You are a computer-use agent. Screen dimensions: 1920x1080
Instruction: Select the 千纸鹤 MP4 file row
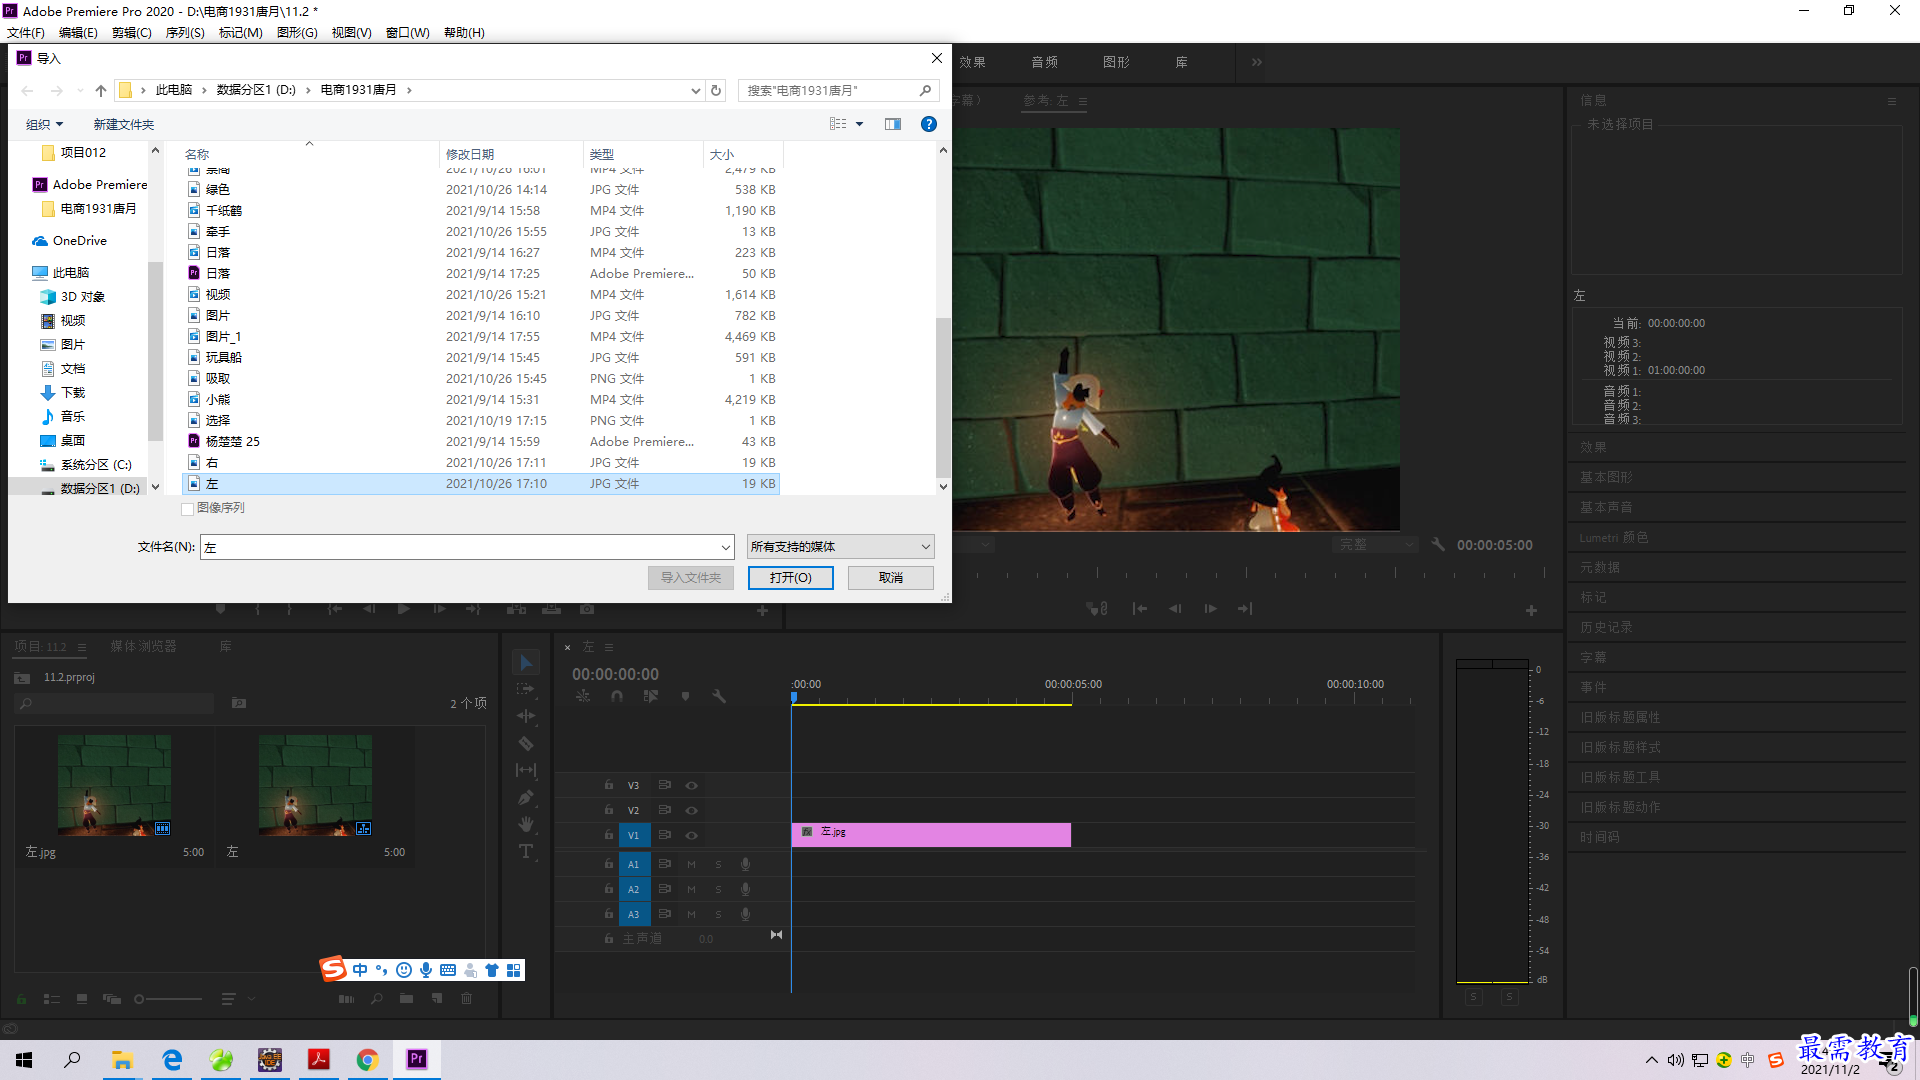481,210
